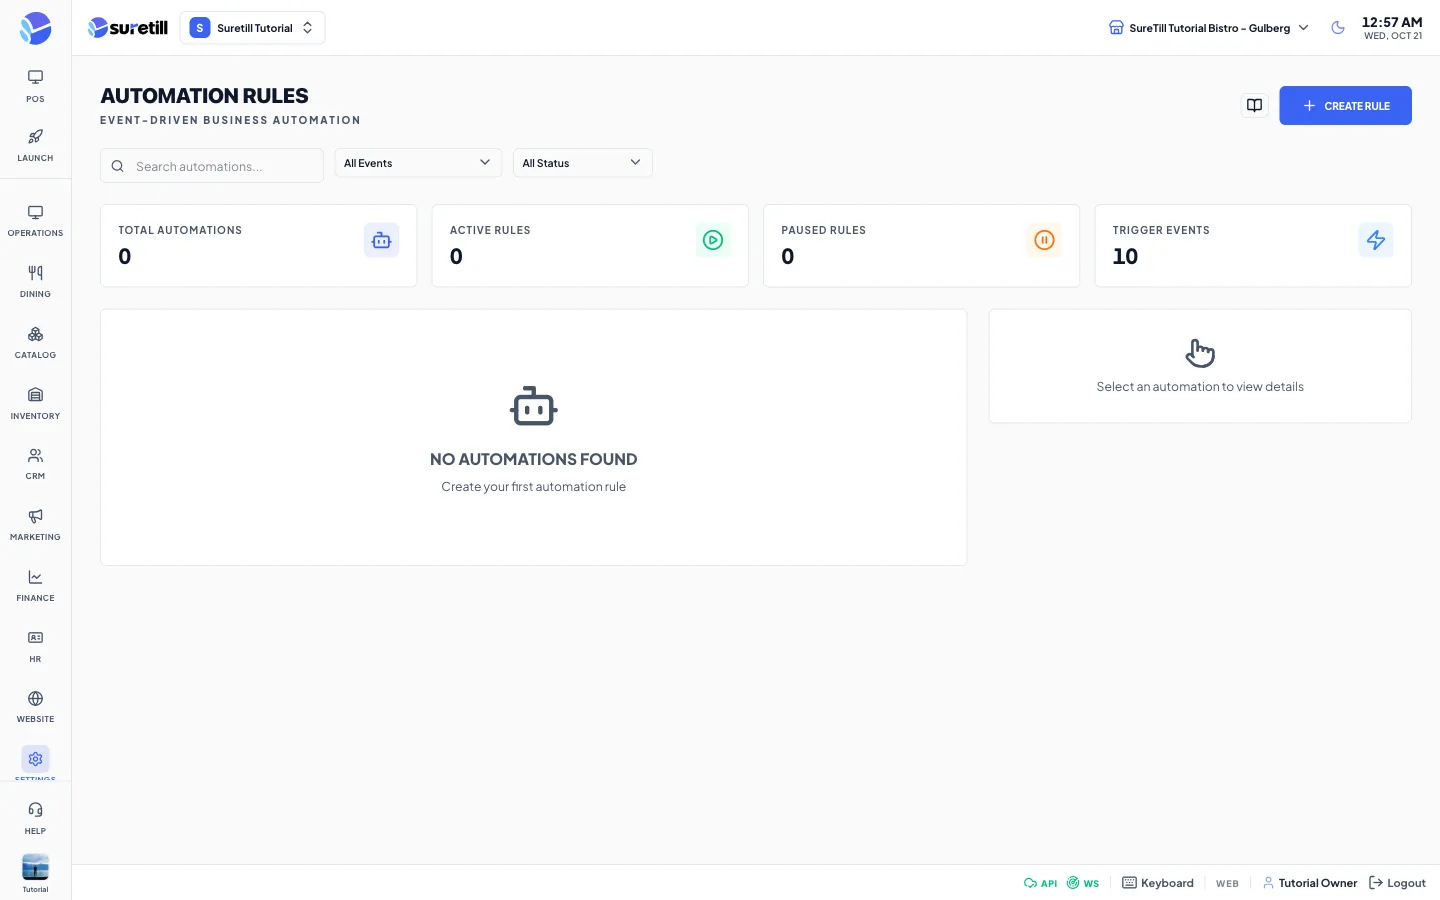Open the CRM people icon
The width and height of the screenshot is (1440, 900).
[35, 455]
